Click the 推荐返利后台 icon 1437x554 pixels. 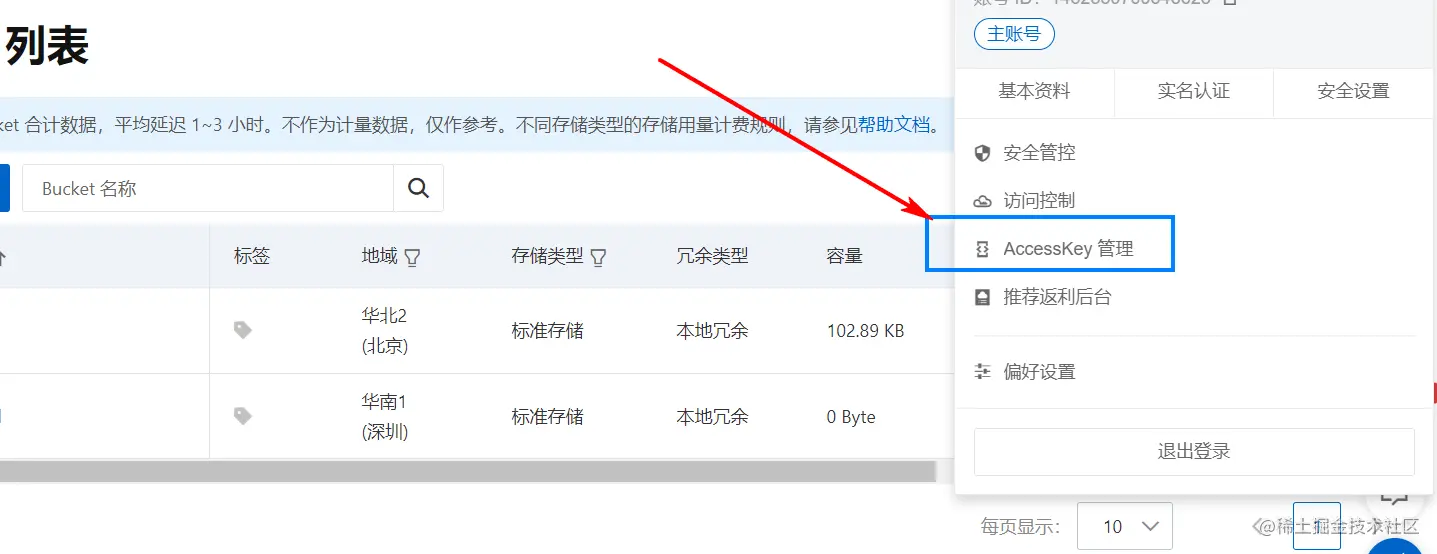click(x=982, y=297)
